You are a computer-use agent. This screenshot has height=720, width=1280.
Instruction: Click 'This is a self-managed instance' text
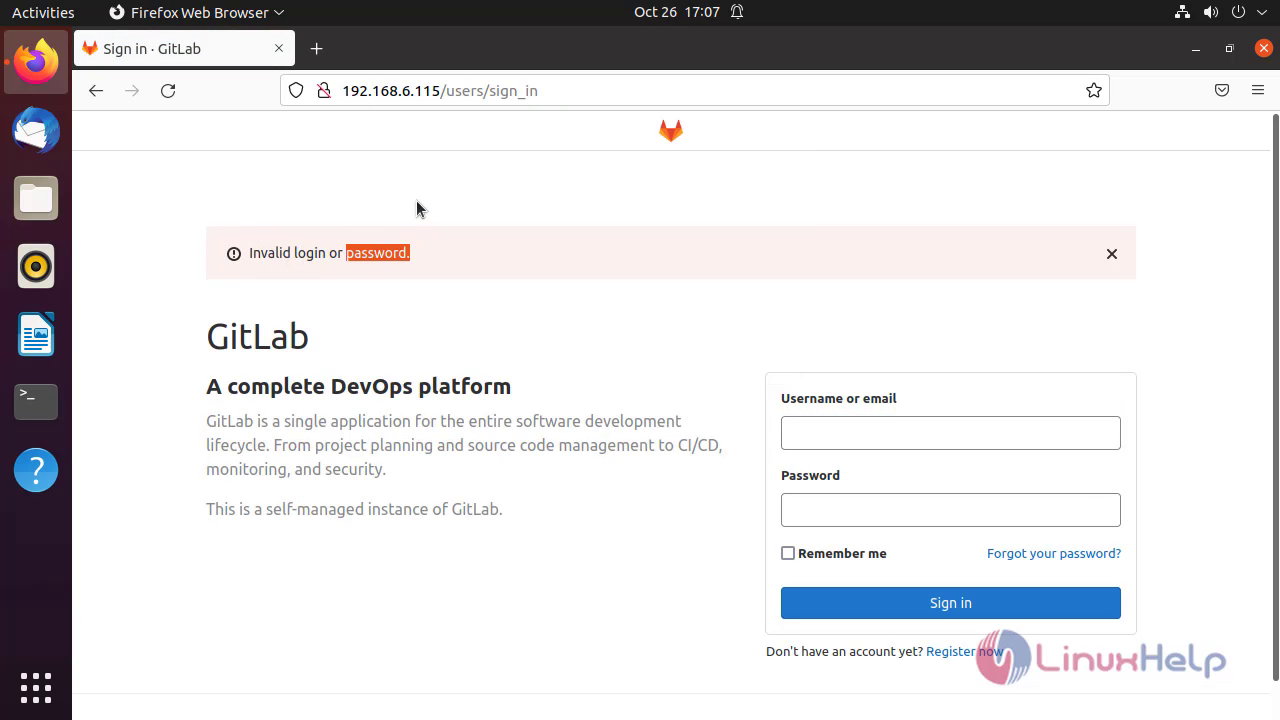354,509
